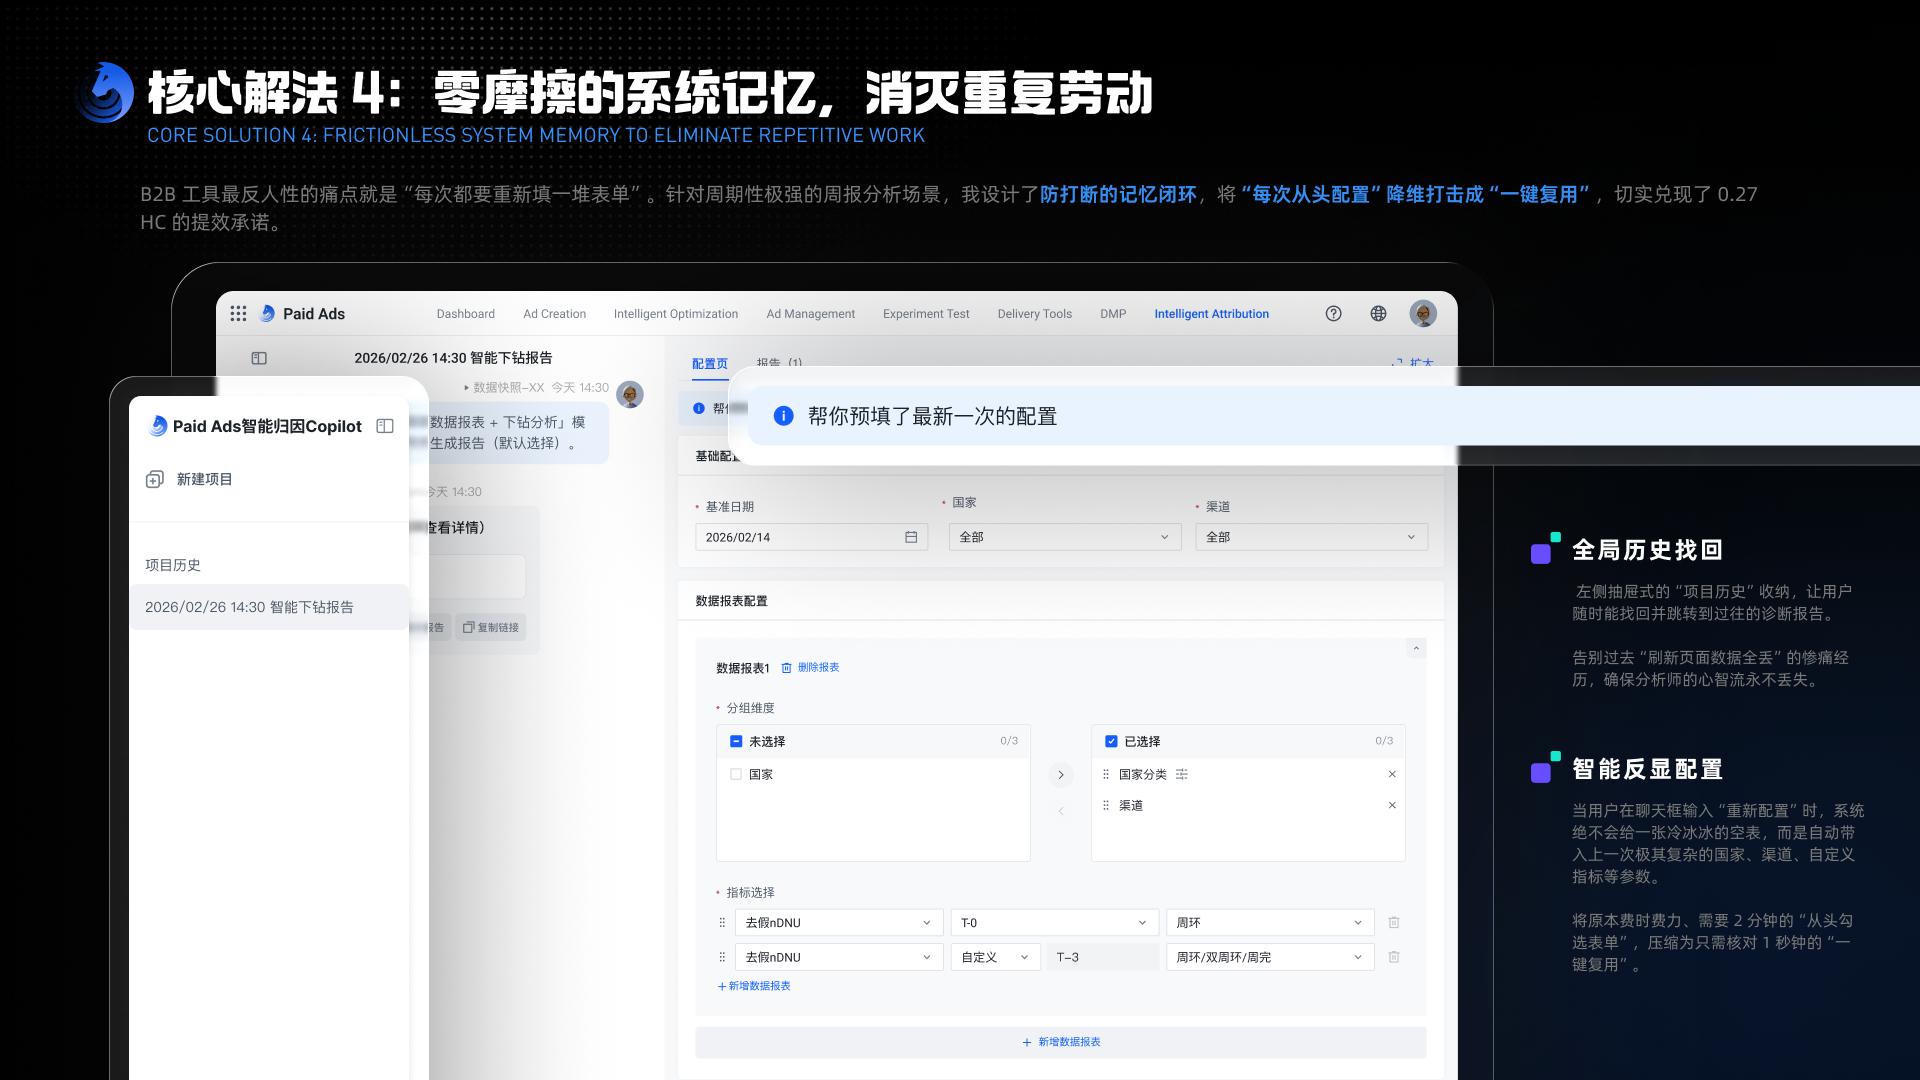Screen dimensions: 1920x1080
Task: Move selected item left with the arrow button
Action: tap(1061, 811)
